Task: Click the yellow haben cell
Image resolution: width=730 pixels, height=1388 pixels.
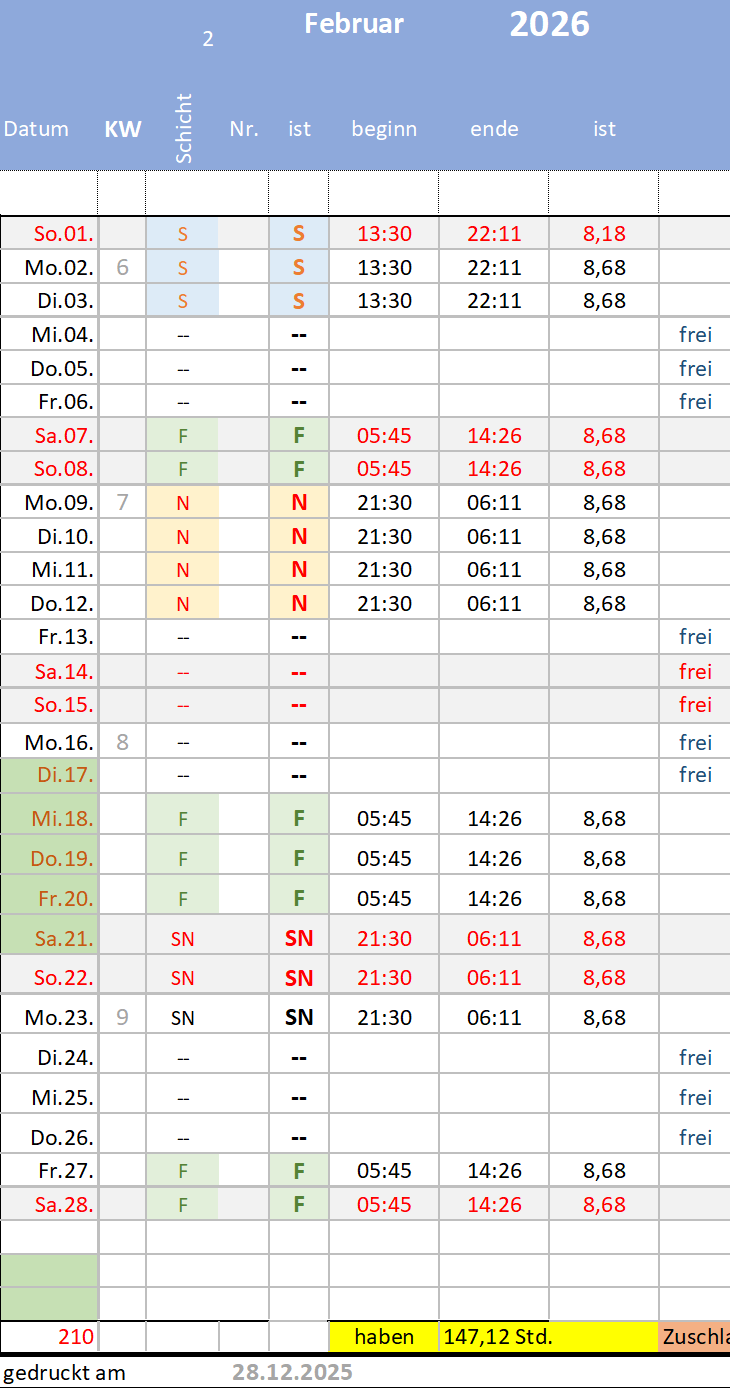Action: click(x=384, y=1337)
